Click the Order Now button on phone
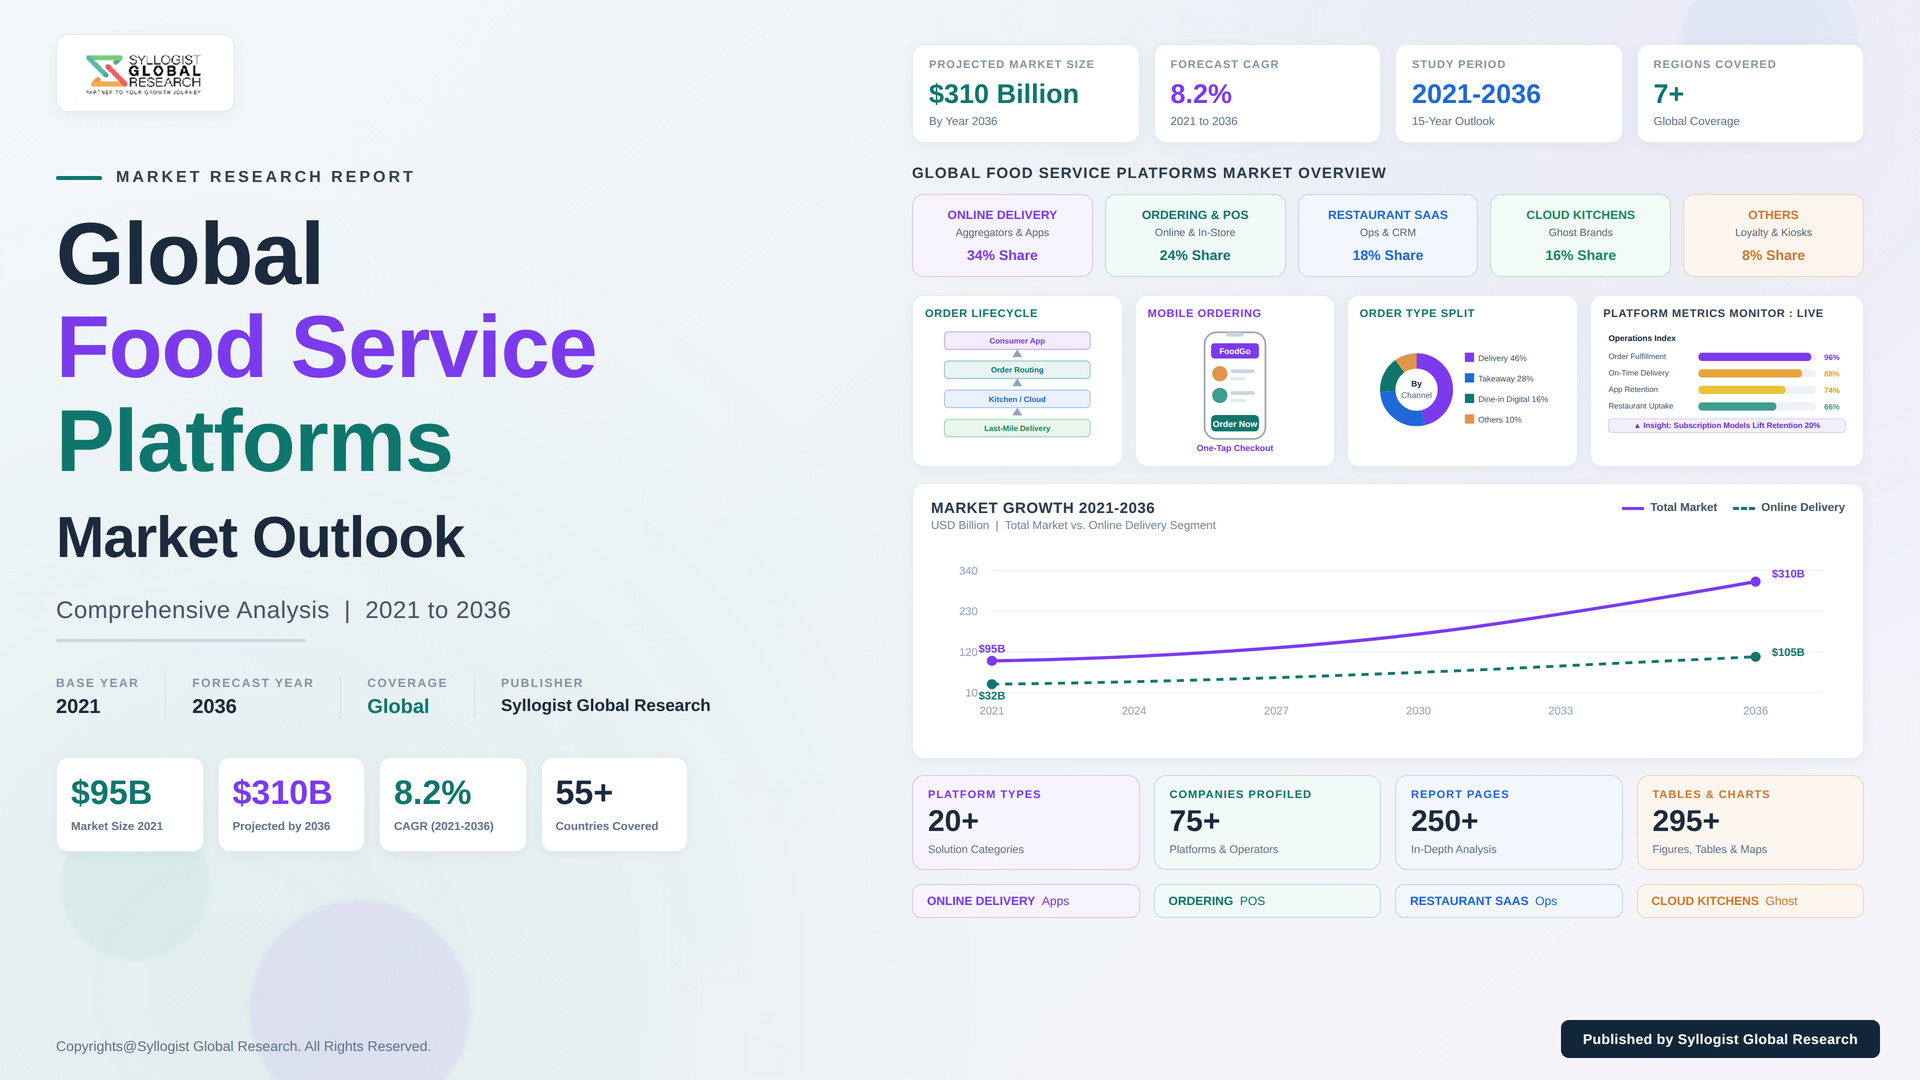The height and width of the screenshot is (1080, 1920). (x=1235, y=424)
